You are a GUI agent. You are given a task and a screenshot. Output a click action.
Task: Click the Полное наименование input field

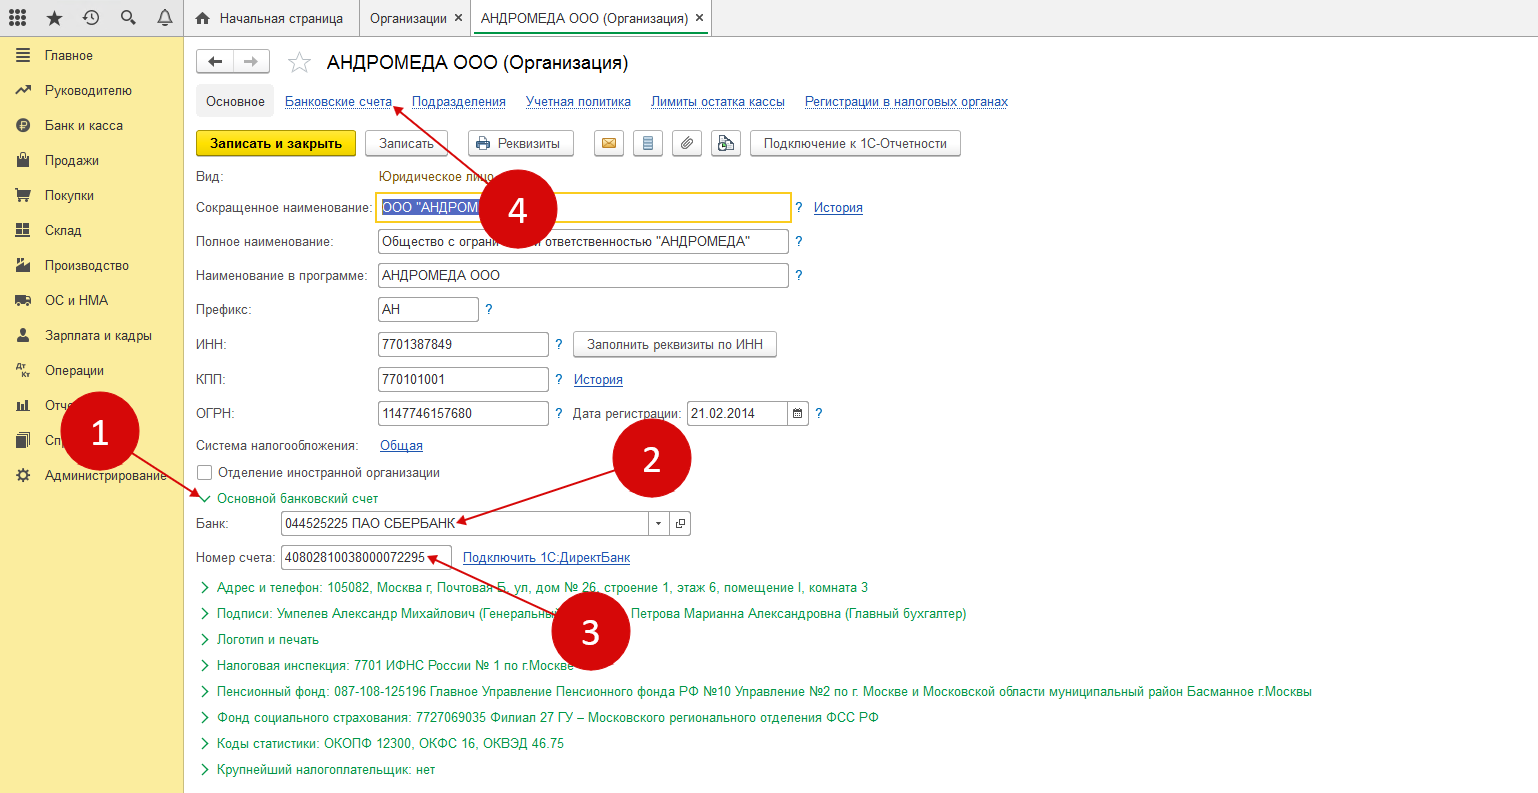[x=583, y=242]
